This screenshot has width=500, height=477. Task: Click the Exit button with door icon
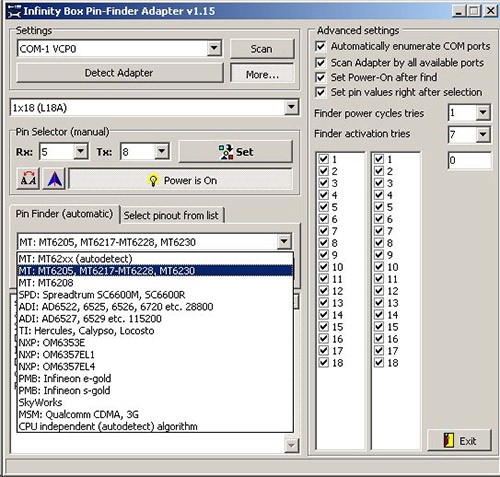click(459, 440)
